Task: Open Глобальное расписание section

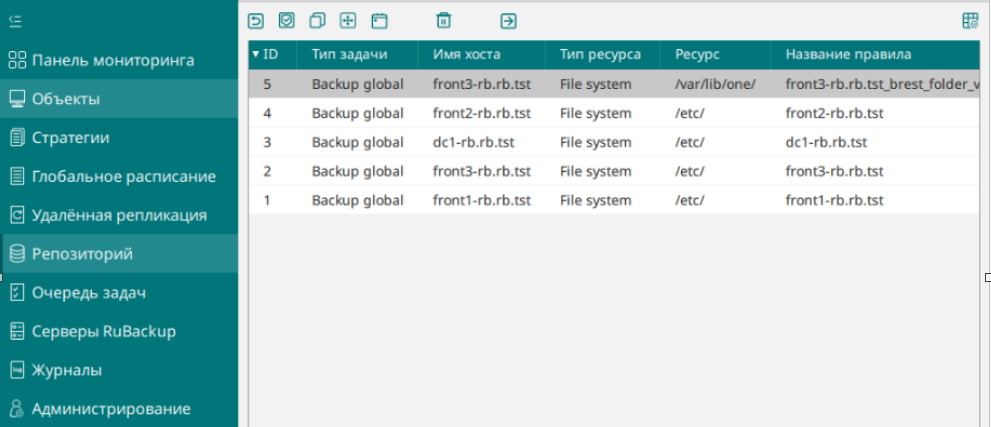Action: [119, 176]
